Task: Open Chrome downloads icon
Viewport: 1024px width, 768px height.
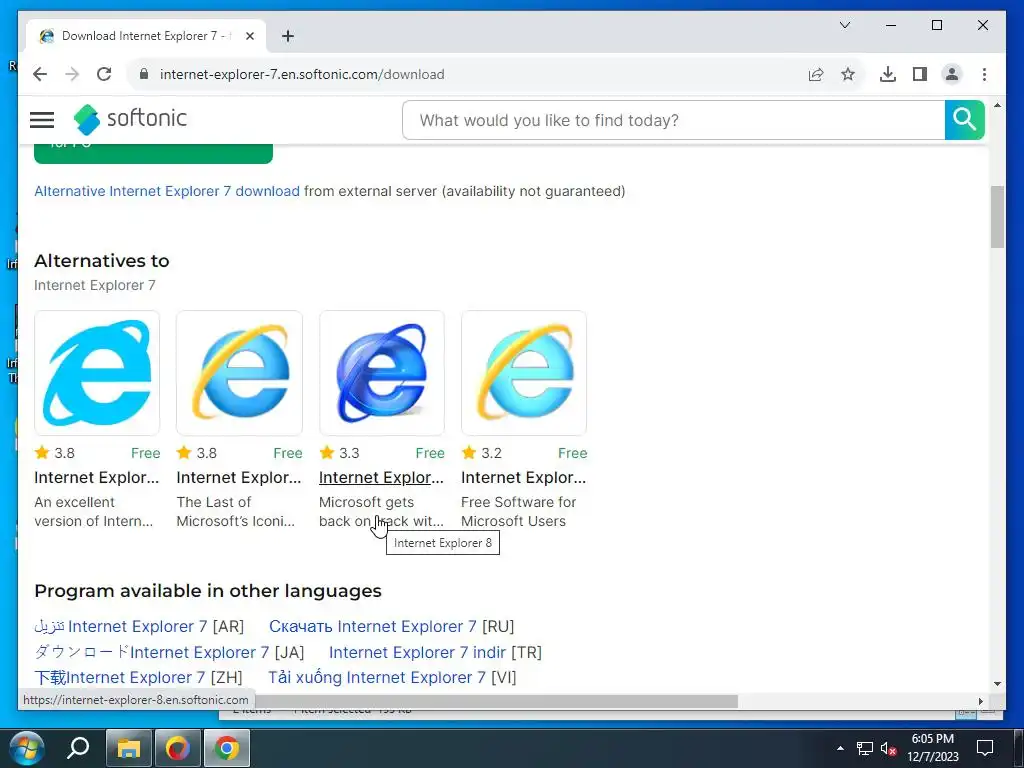Action: click(888, 74)
